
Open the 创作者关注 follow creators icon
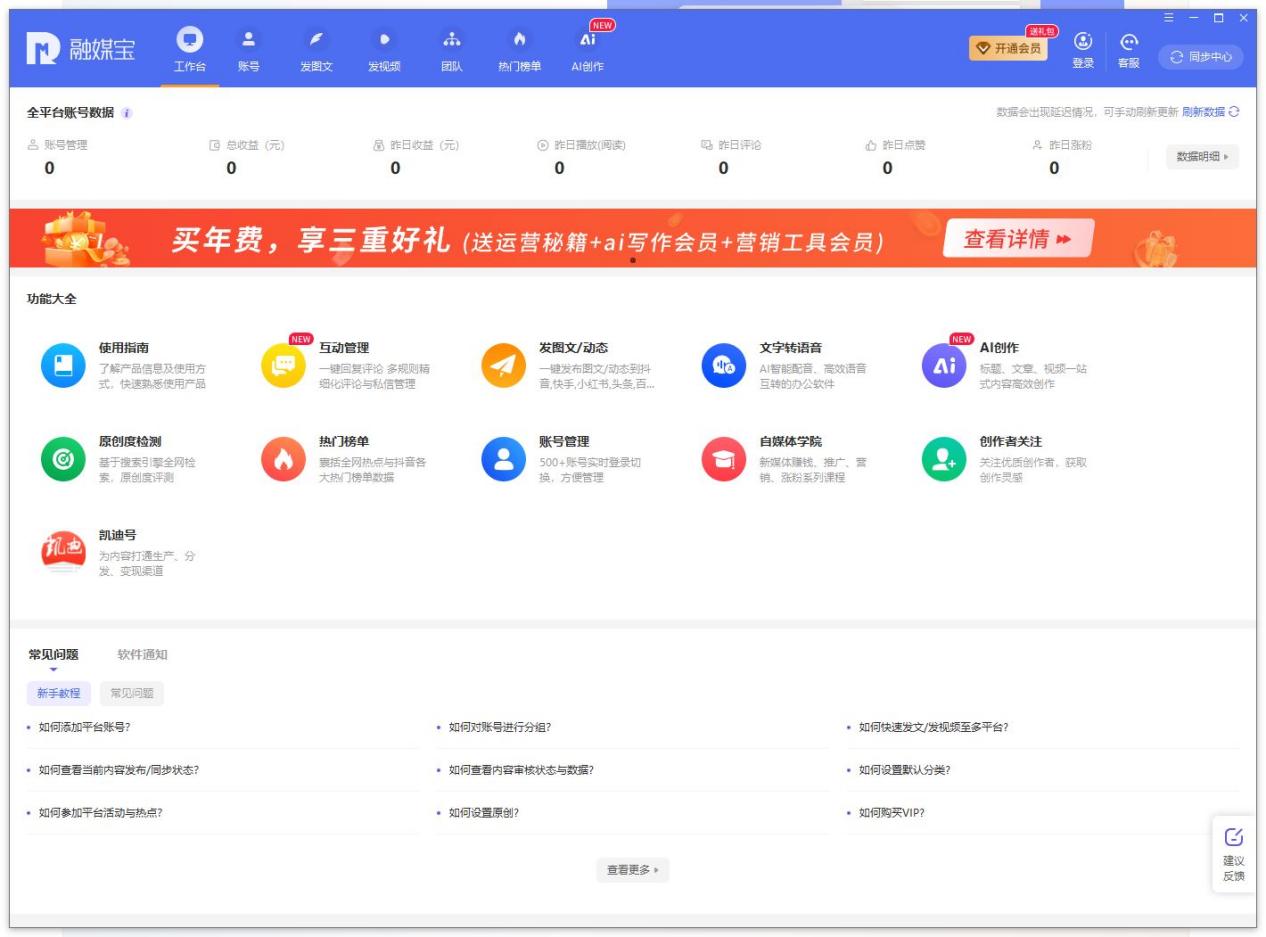click(944, 459)
